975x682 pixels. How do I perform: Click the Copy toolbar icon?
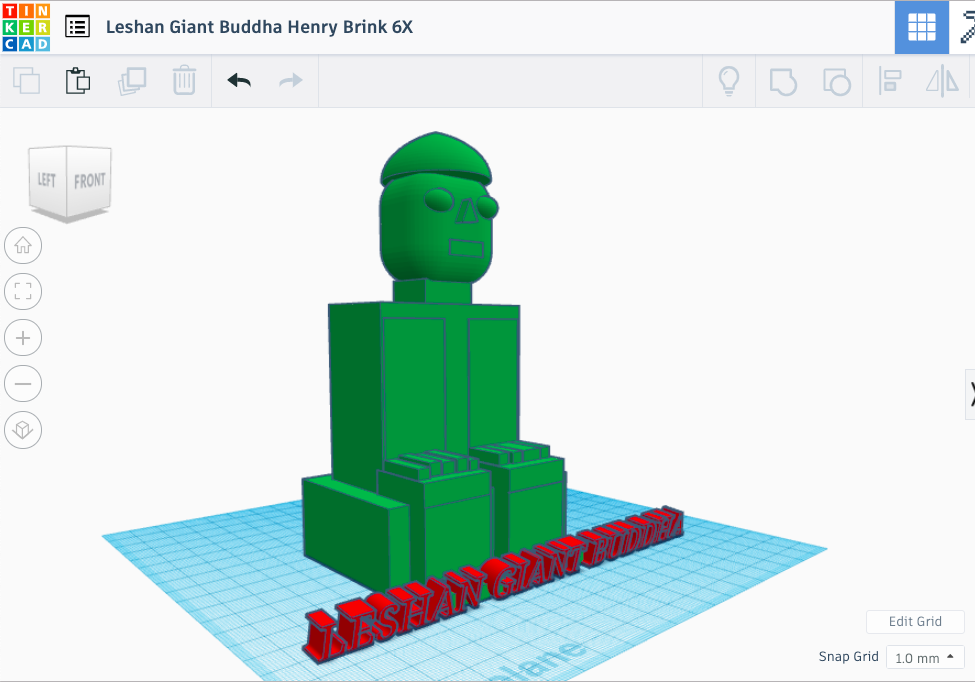click(x=26, y=81)
